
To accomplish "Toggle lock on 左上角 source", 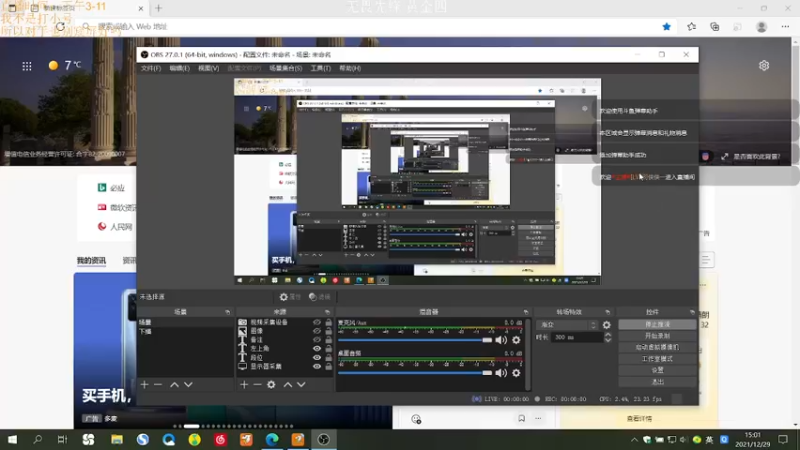I will point(329,348).
